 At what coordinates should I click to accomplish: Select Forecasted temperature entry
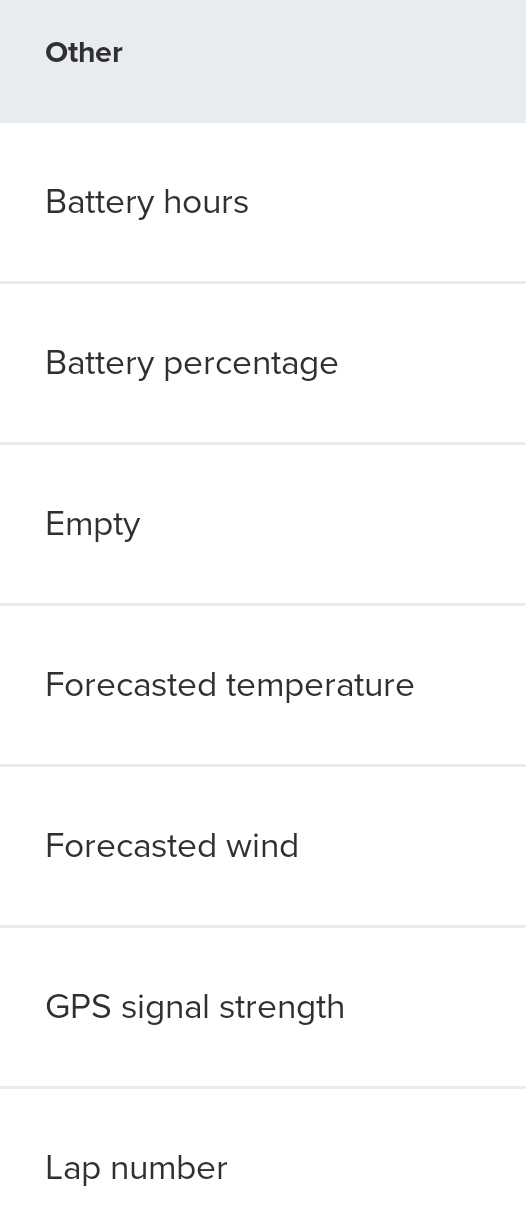click(263, 686)
